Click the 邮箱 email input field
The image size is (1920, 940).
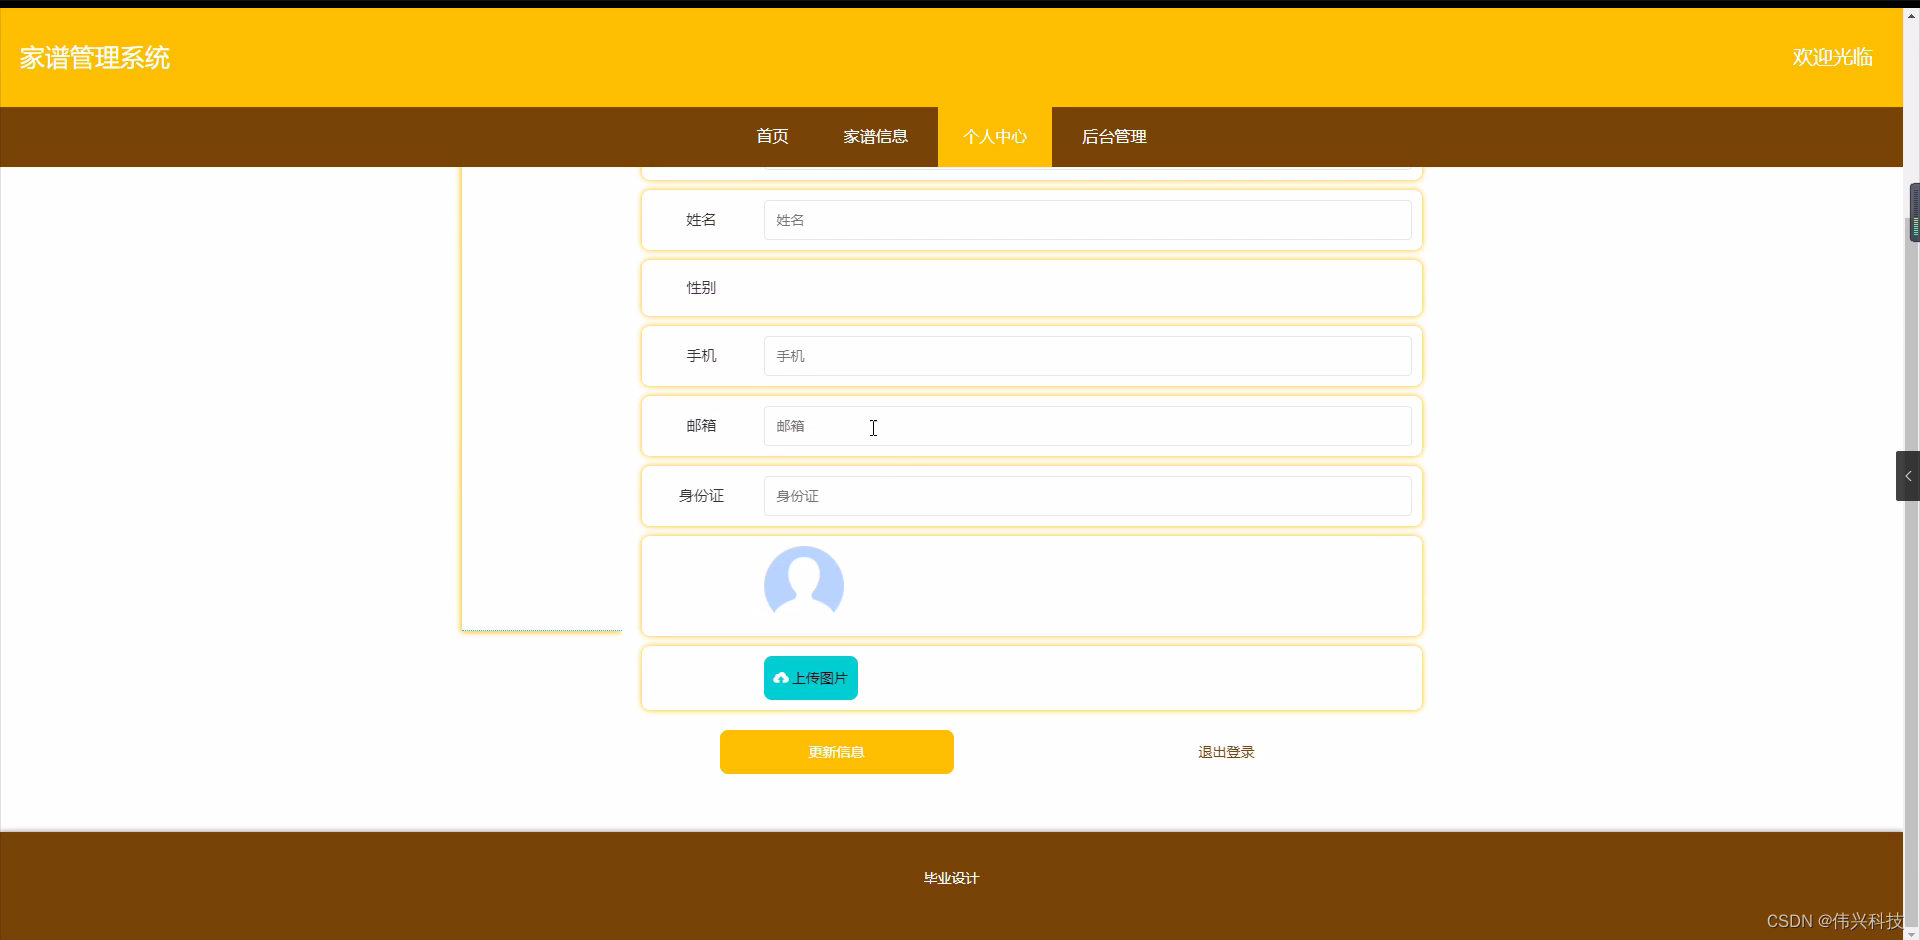click(x=1087, y=425)
